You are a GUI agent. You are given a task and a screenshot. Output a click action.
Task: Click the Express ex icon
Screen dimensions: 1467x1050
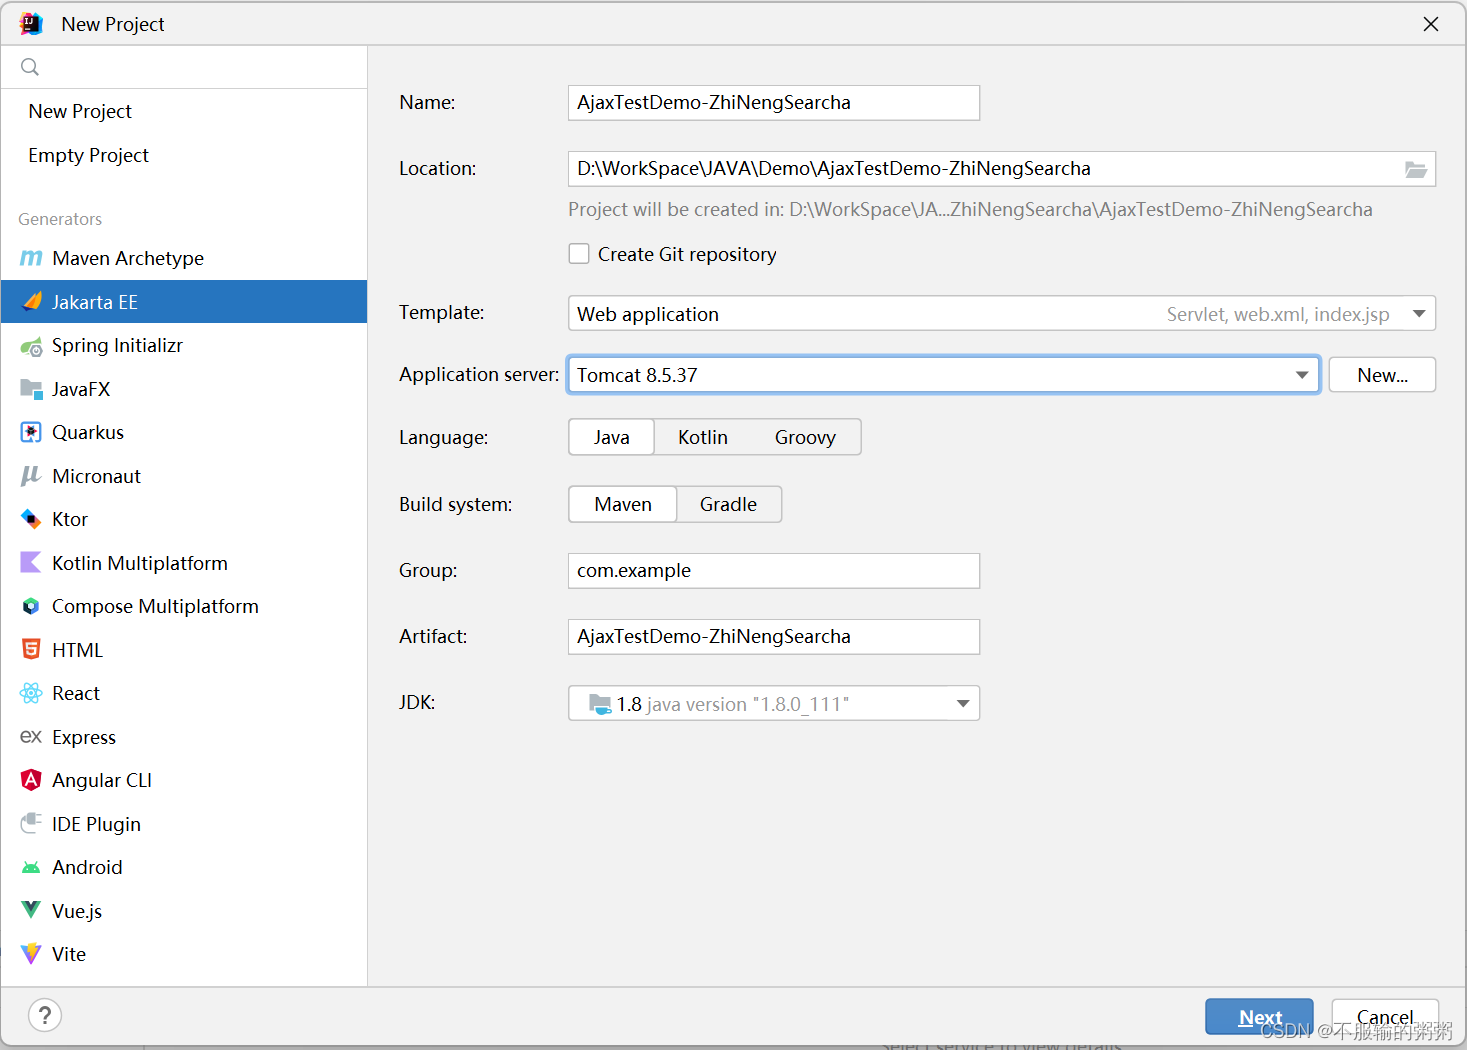point(31,737)
